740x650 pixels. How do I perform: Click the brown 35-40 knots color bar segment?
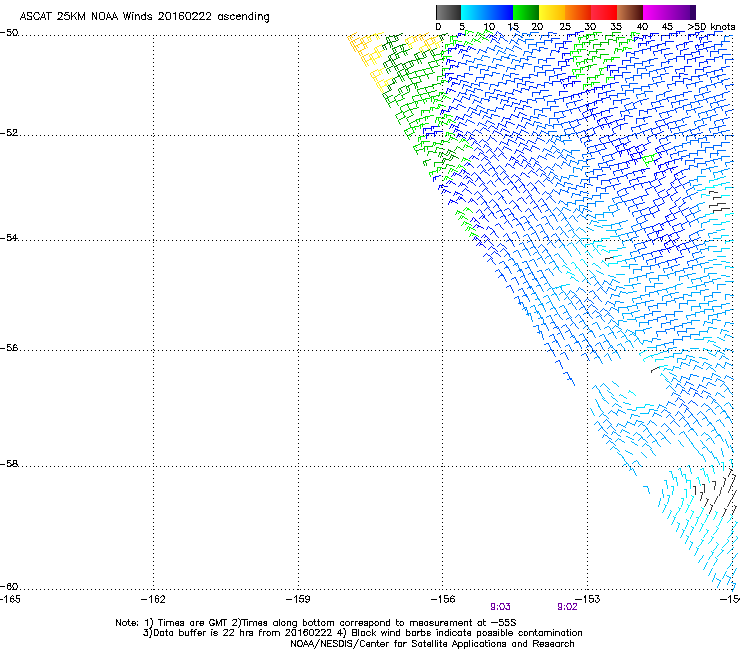(x=630, y=12)
